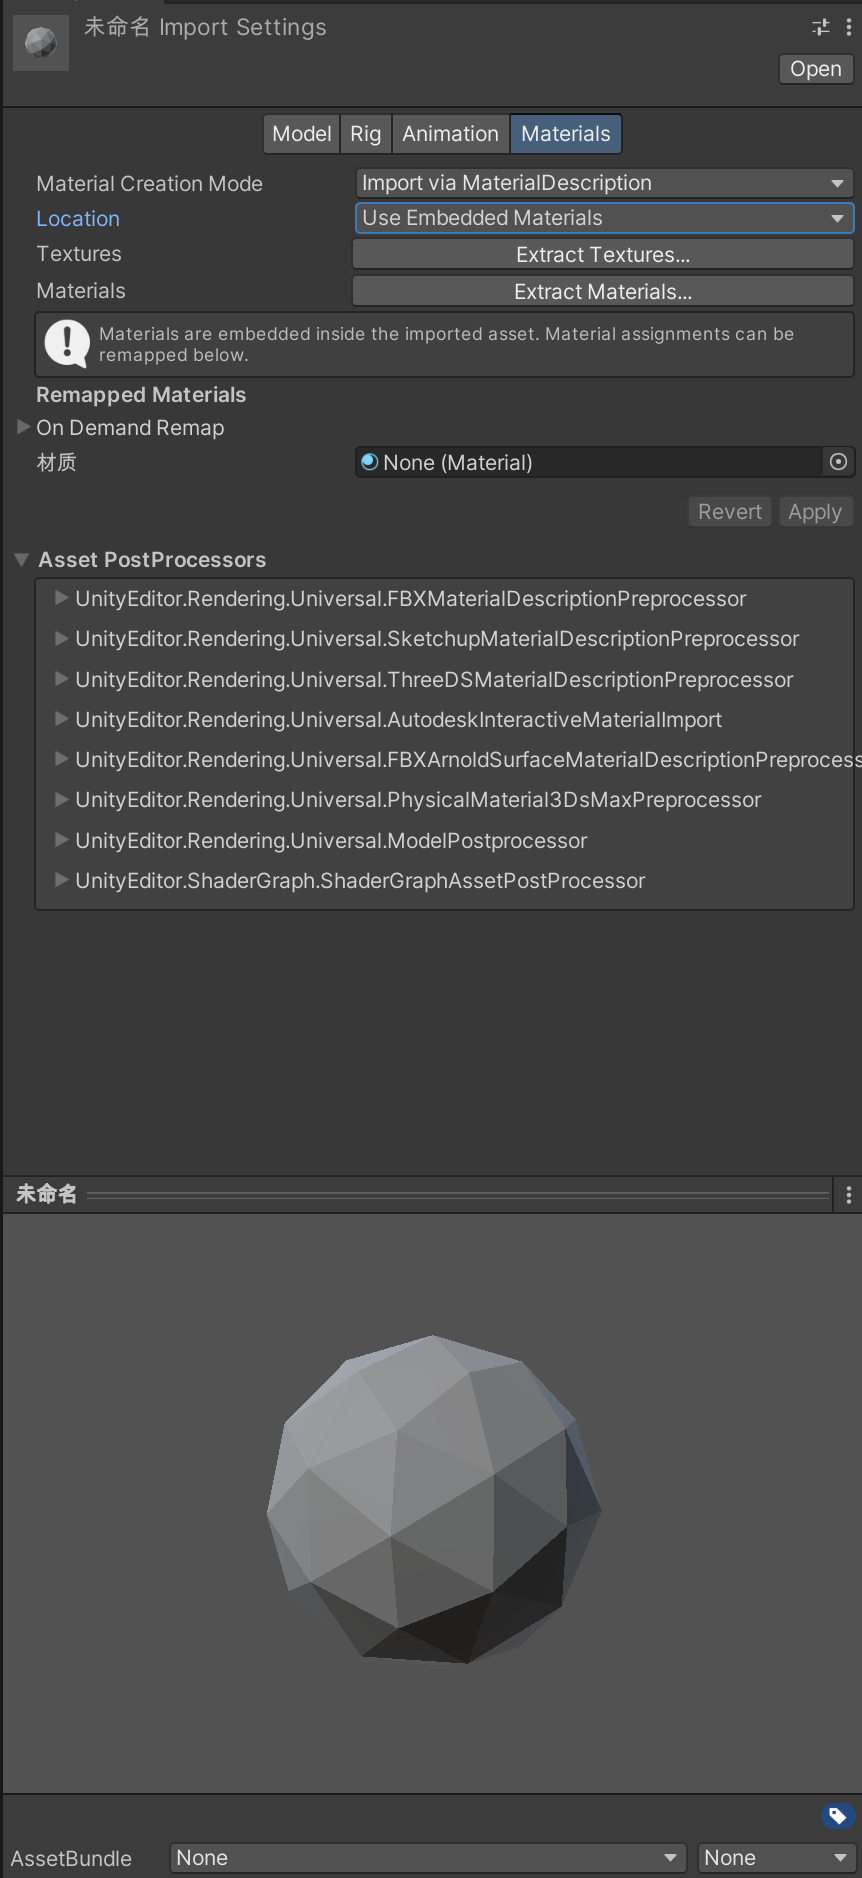Expand the On Demand Remap section
The height and width of the screenshot is (1878, 862).
(x=22, y=427)
